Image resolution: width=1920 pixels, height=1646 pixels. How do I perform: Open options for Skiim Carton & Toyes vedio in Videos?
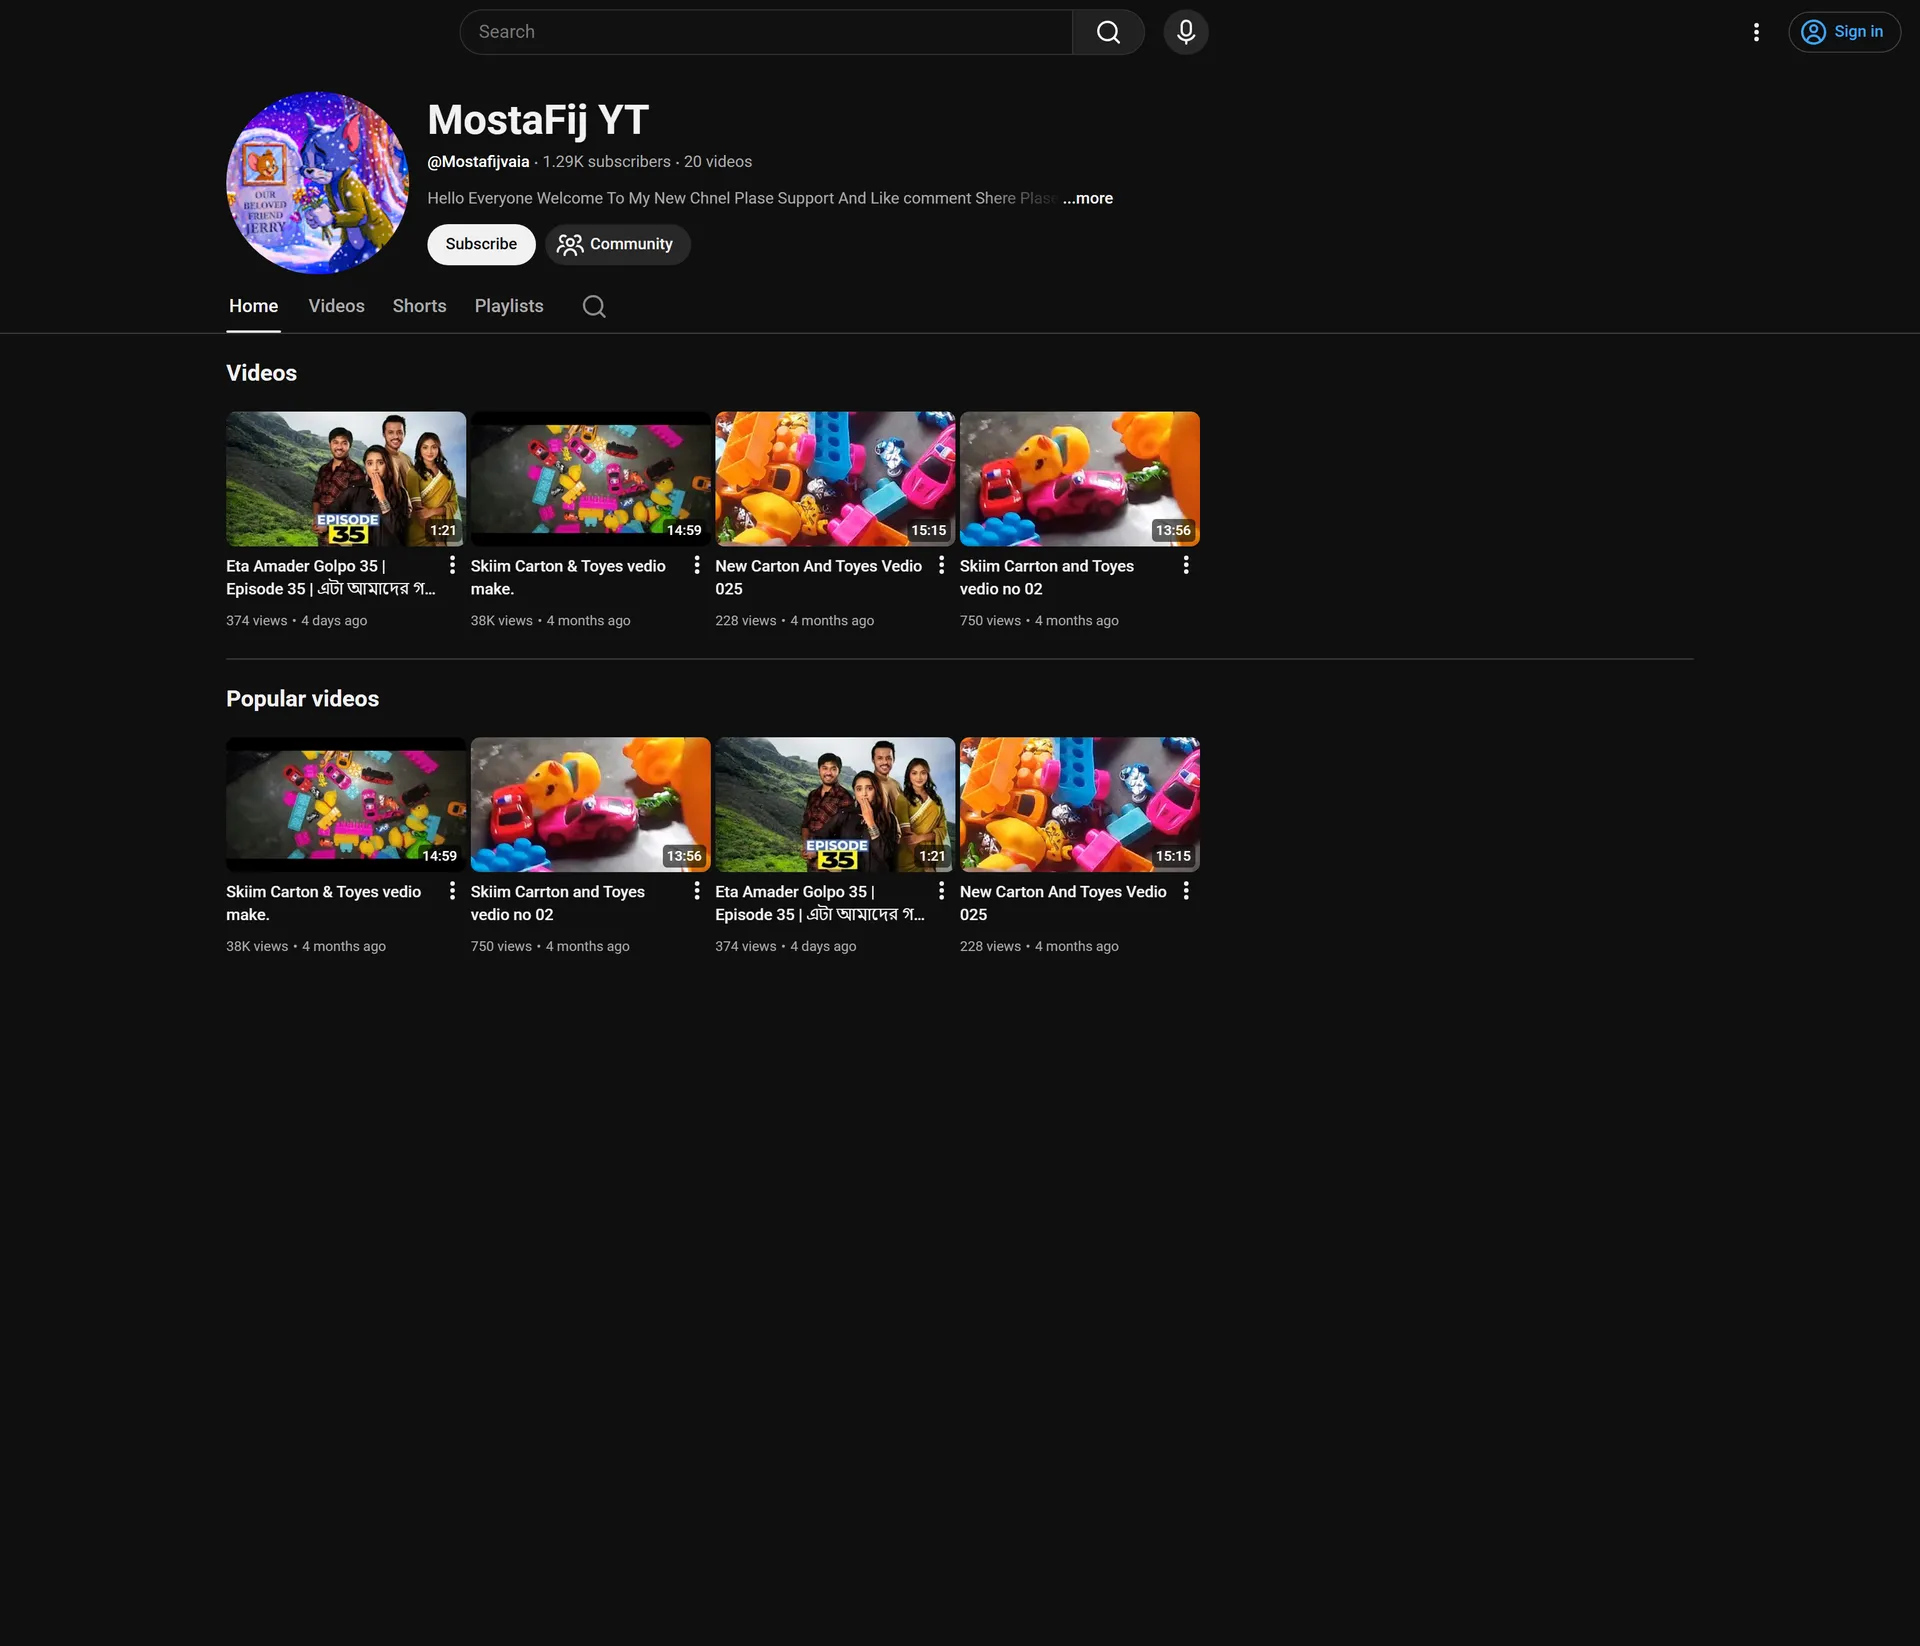(697, 565)
